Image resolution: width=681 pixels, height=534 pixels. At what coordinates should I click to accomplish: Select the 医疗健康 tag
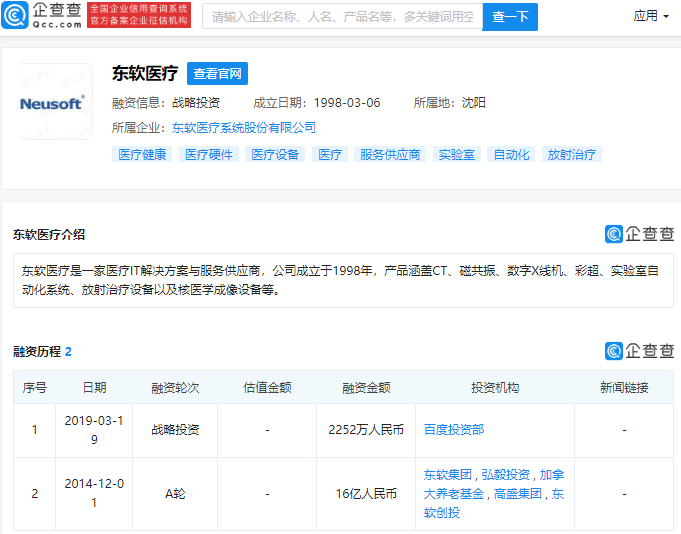tap(142, 155)
